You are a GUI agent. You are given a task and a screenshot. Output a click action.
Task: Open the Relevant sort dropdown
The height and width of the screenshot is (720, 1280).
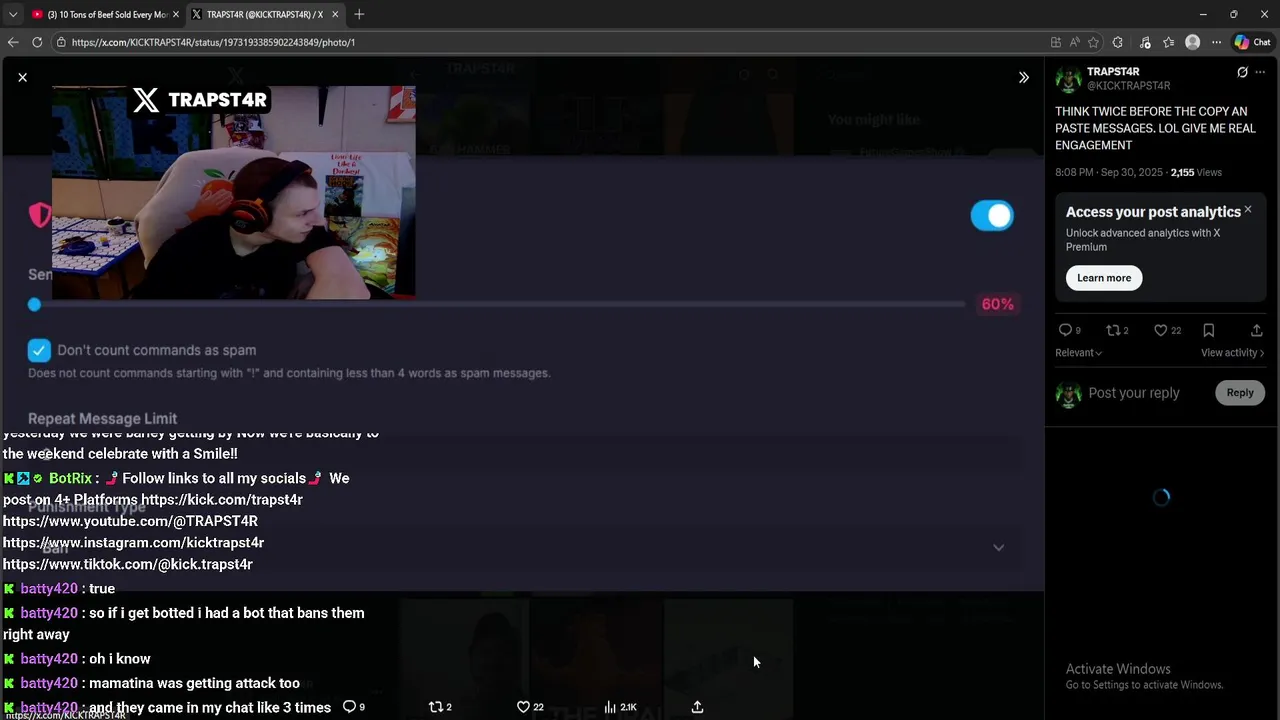click(1078, 353)
